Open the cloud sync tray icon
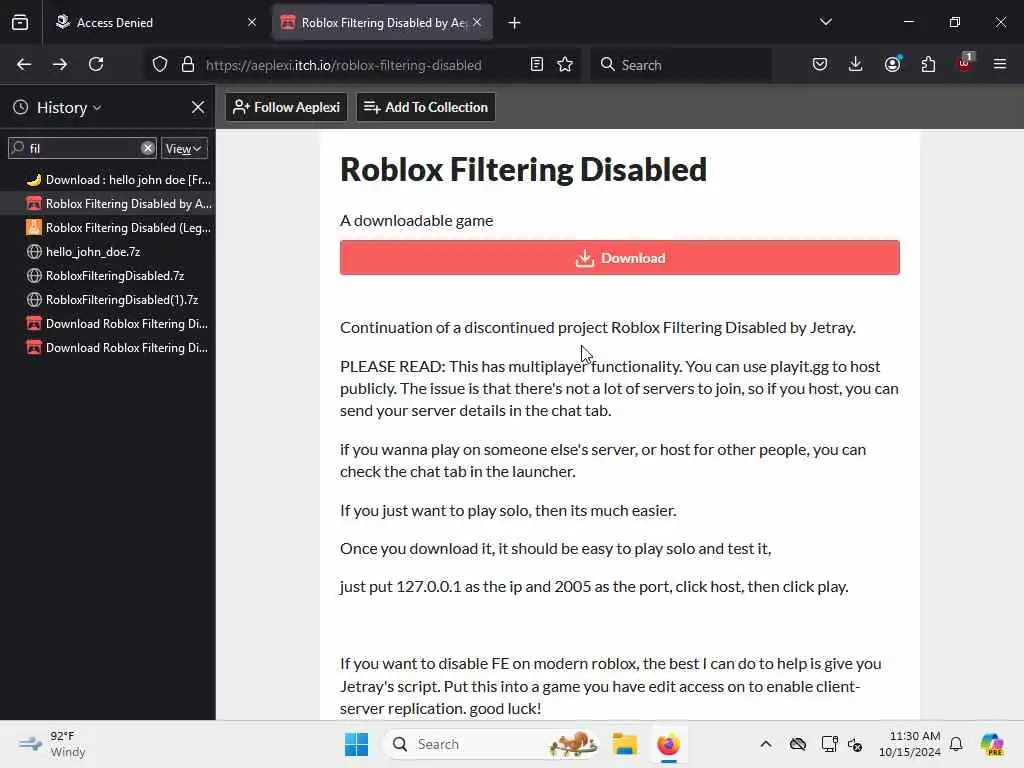 (x=798, y=744)
